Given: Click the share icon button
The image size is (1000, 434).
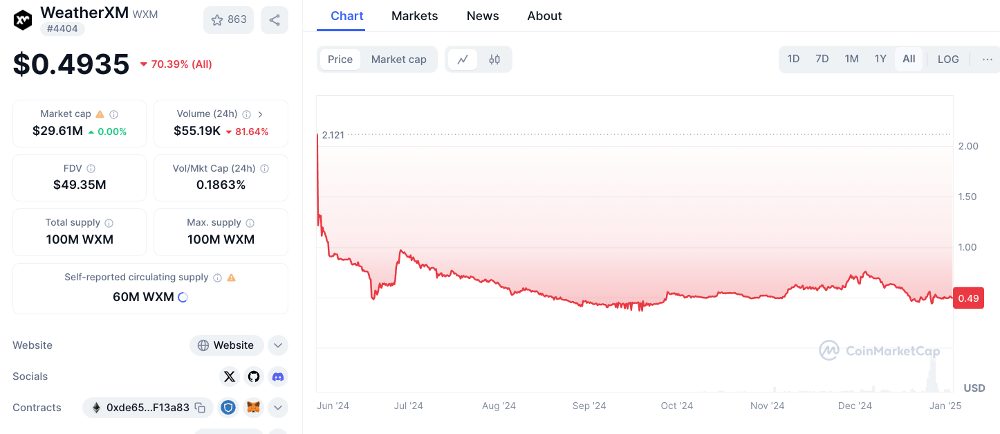Looking at the screenshot, I should click(274, 20).
